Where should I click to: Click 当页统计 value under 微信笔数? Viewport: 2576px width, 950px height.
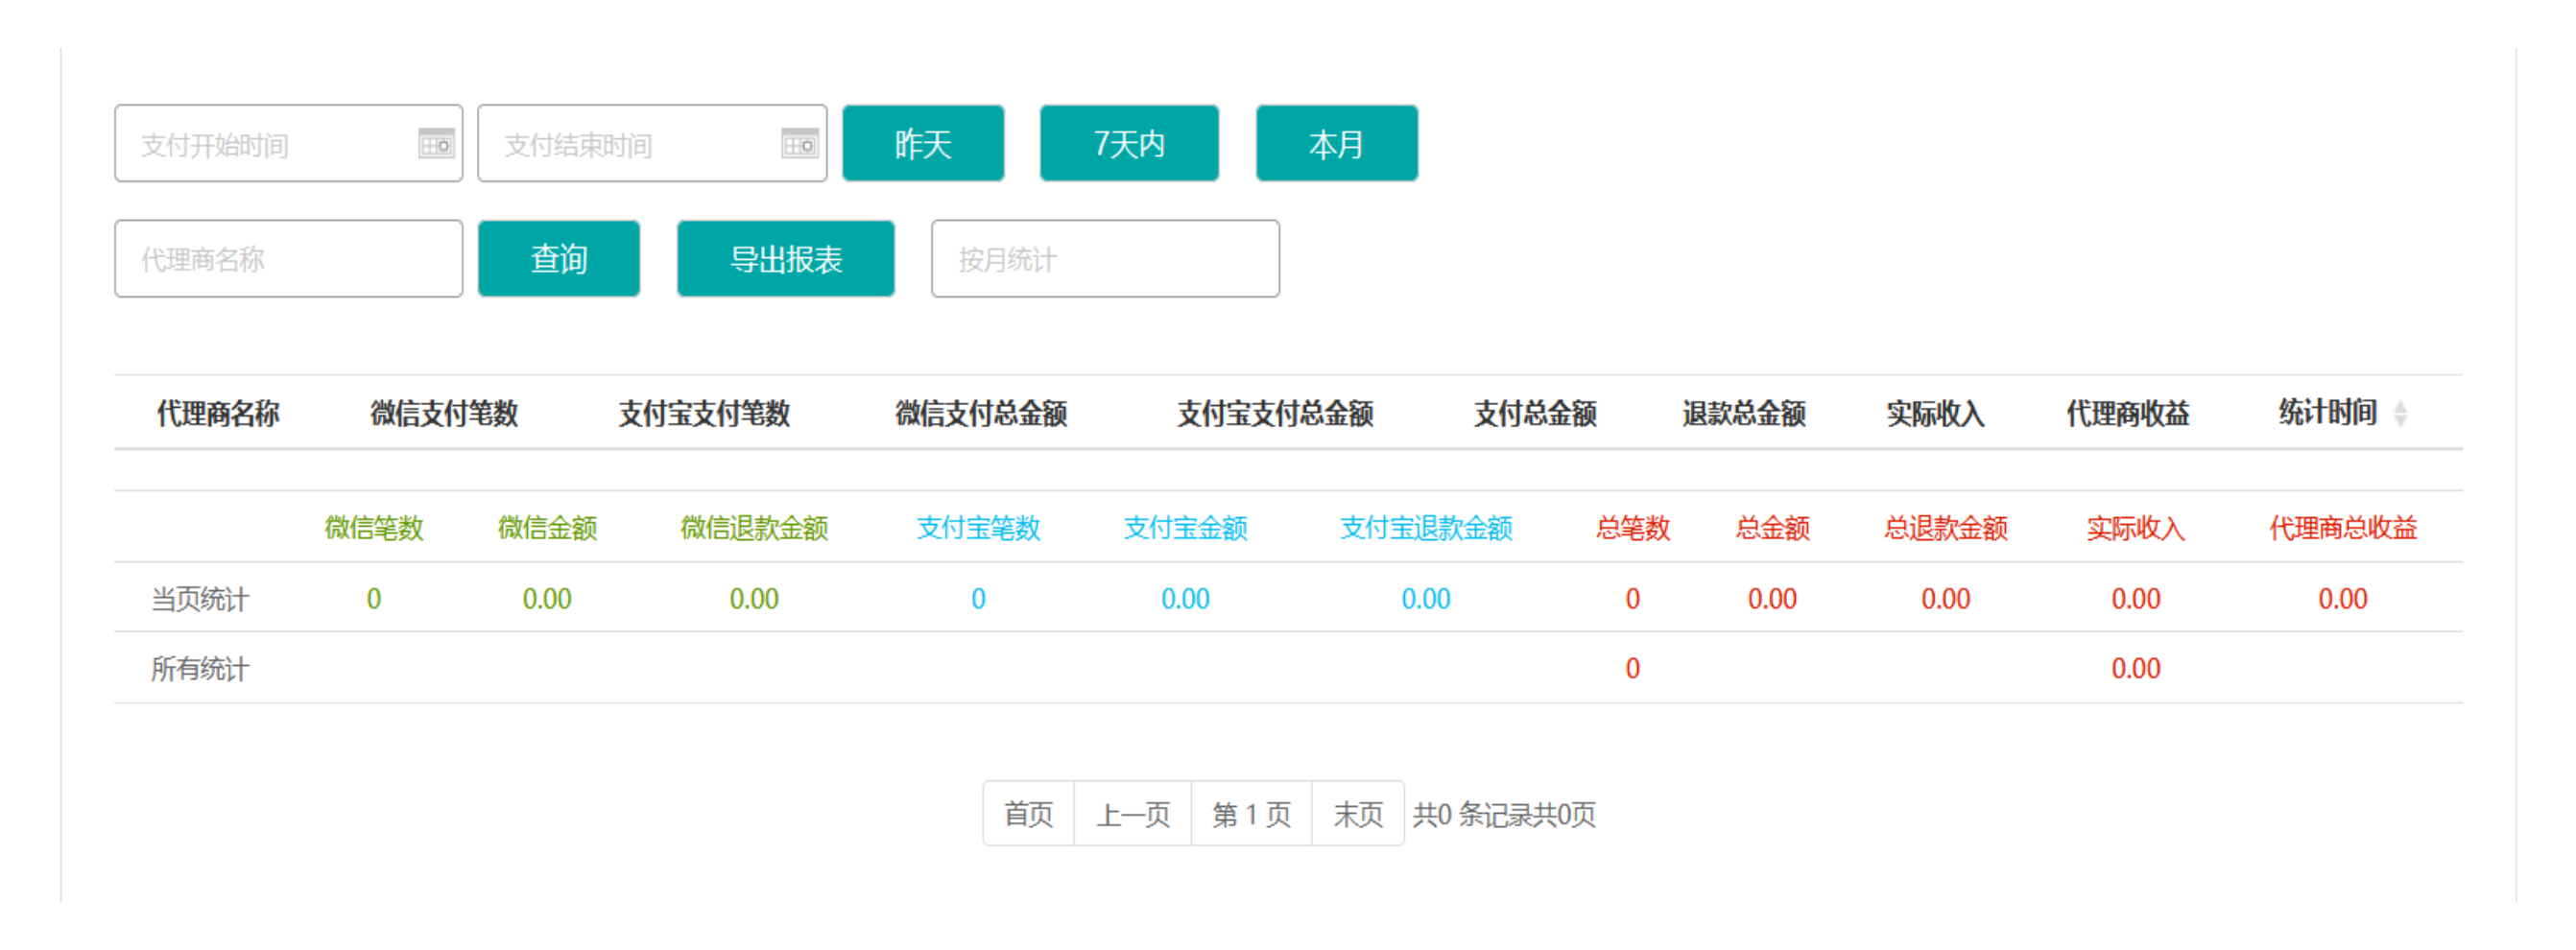tap(374, 598)
